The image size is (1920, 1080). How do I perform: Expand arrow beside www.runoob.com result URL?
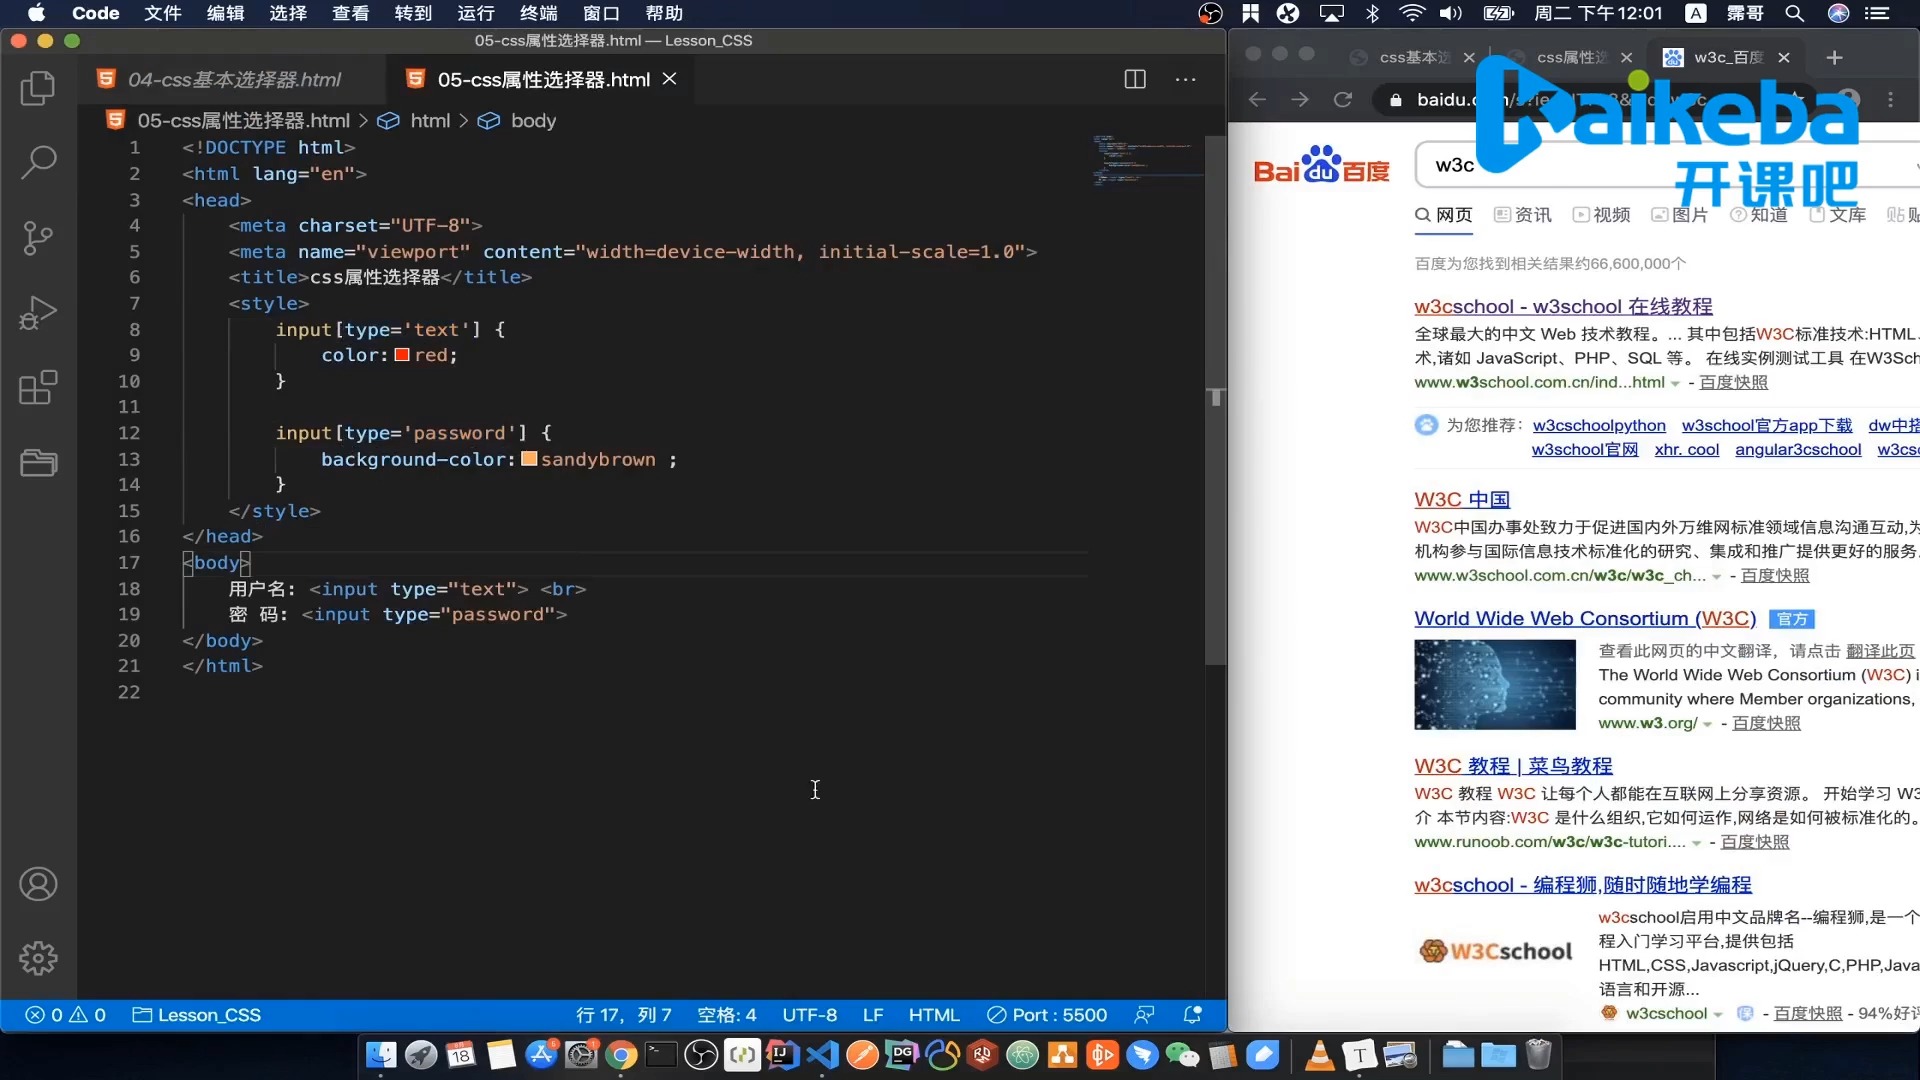1696,844
